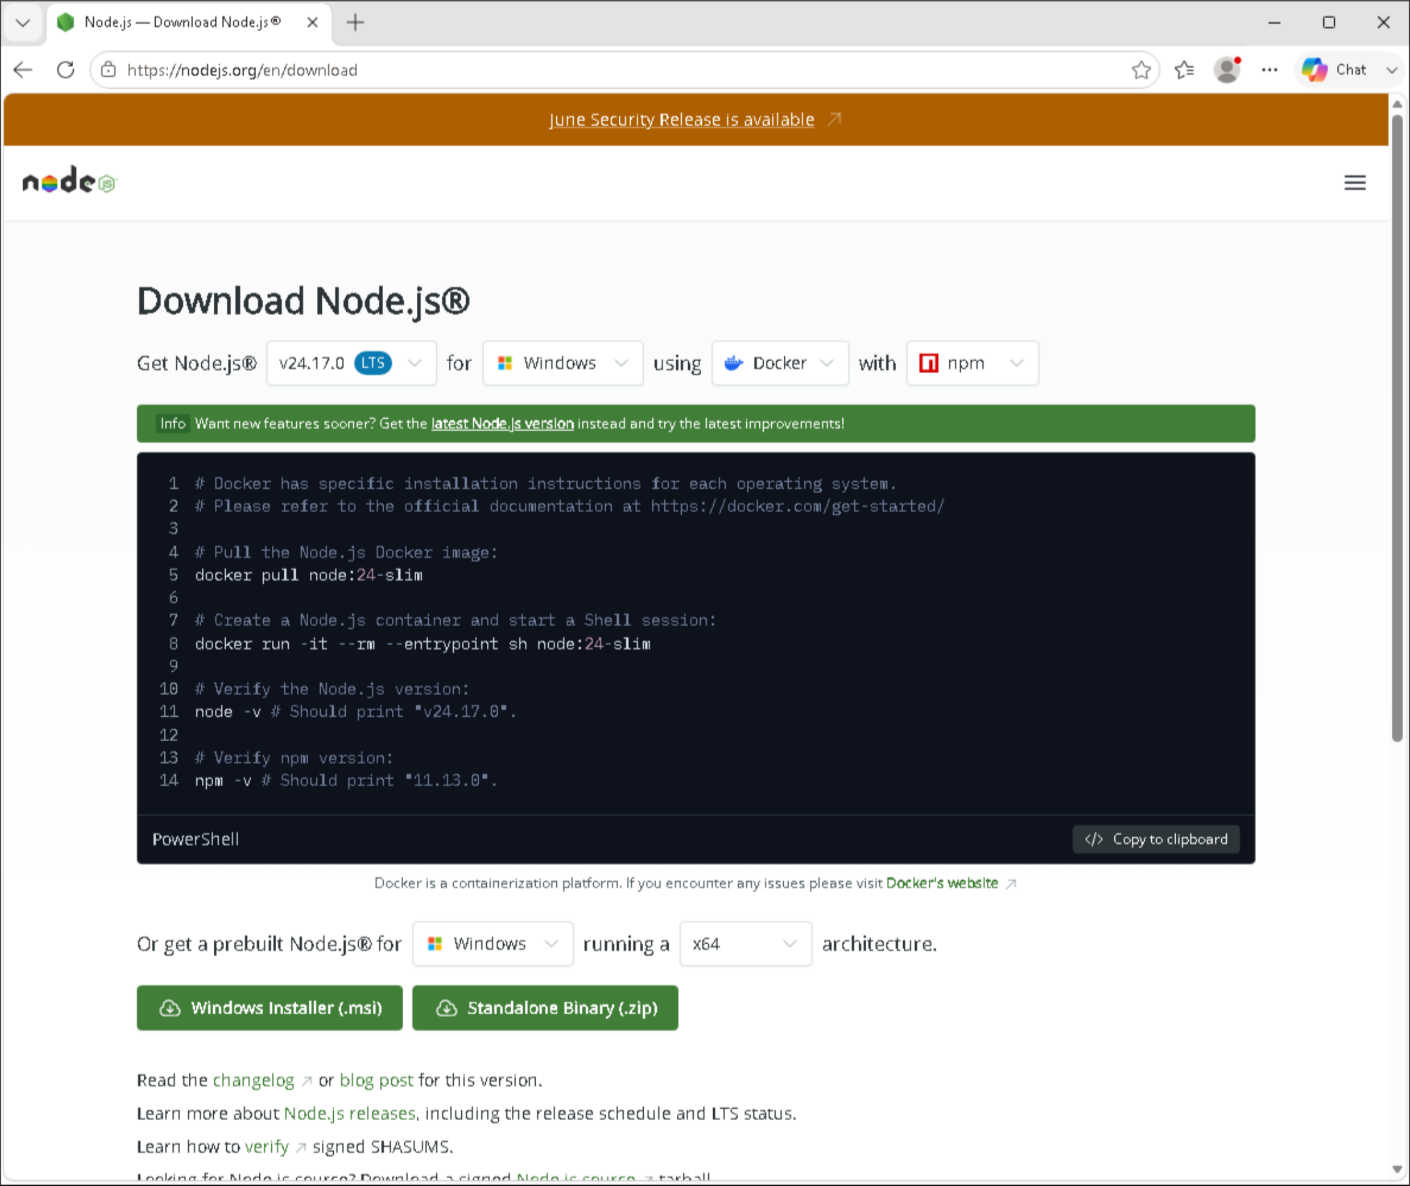This screenshot has height=1186, width=1410.
Task: Click the address bar URL
Action: [242, 70]
